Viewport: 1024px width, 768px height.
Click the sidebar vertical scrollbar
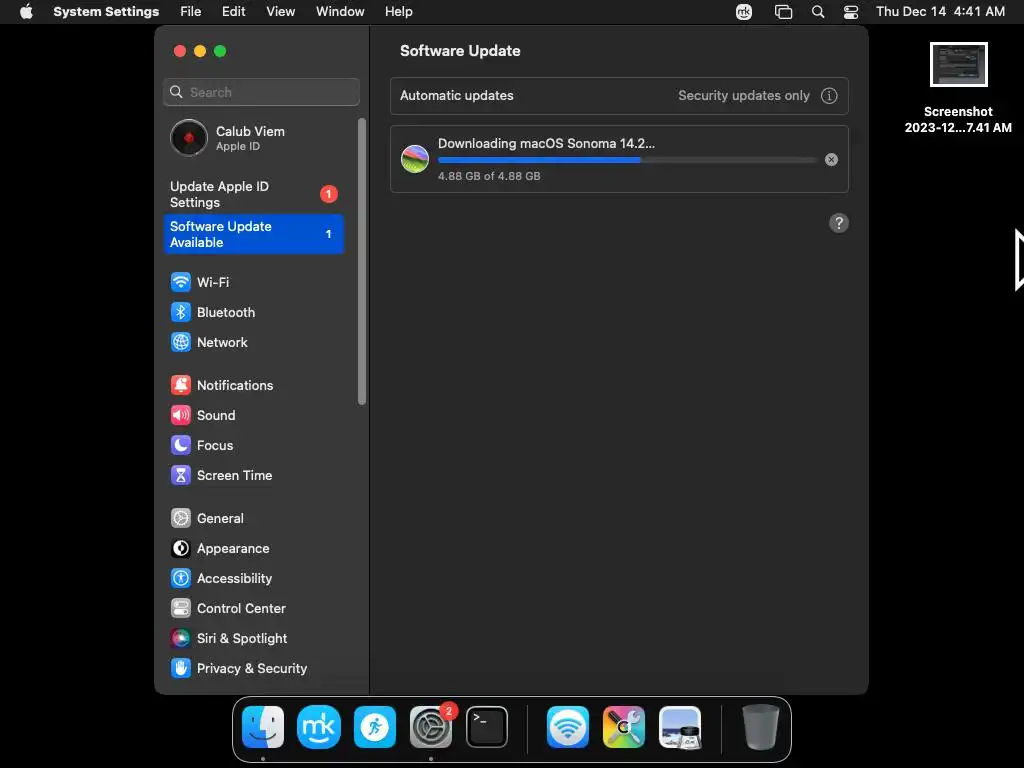point(362,261)
